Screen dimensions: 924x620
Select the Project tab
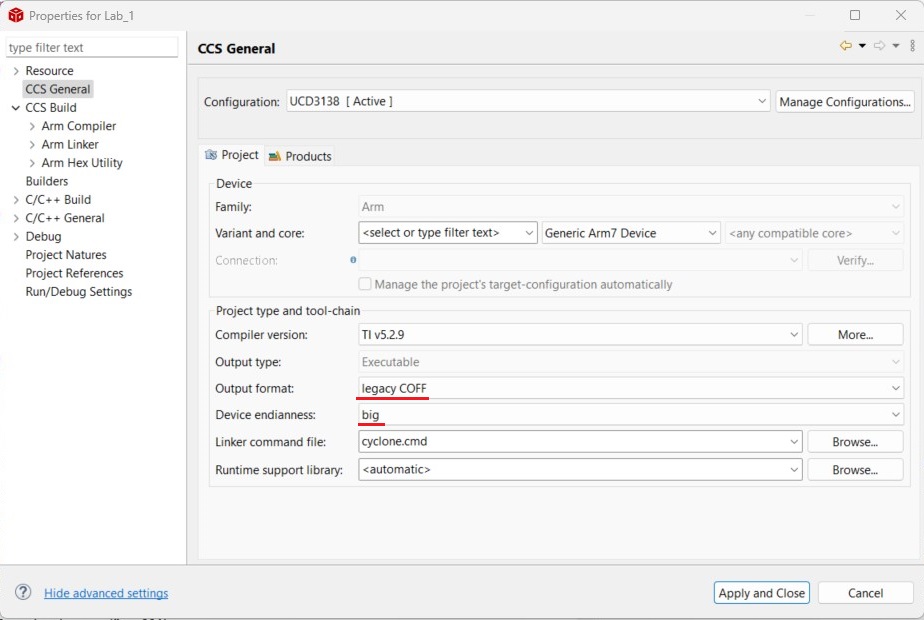pyautogui.click(x=231, y=155)
